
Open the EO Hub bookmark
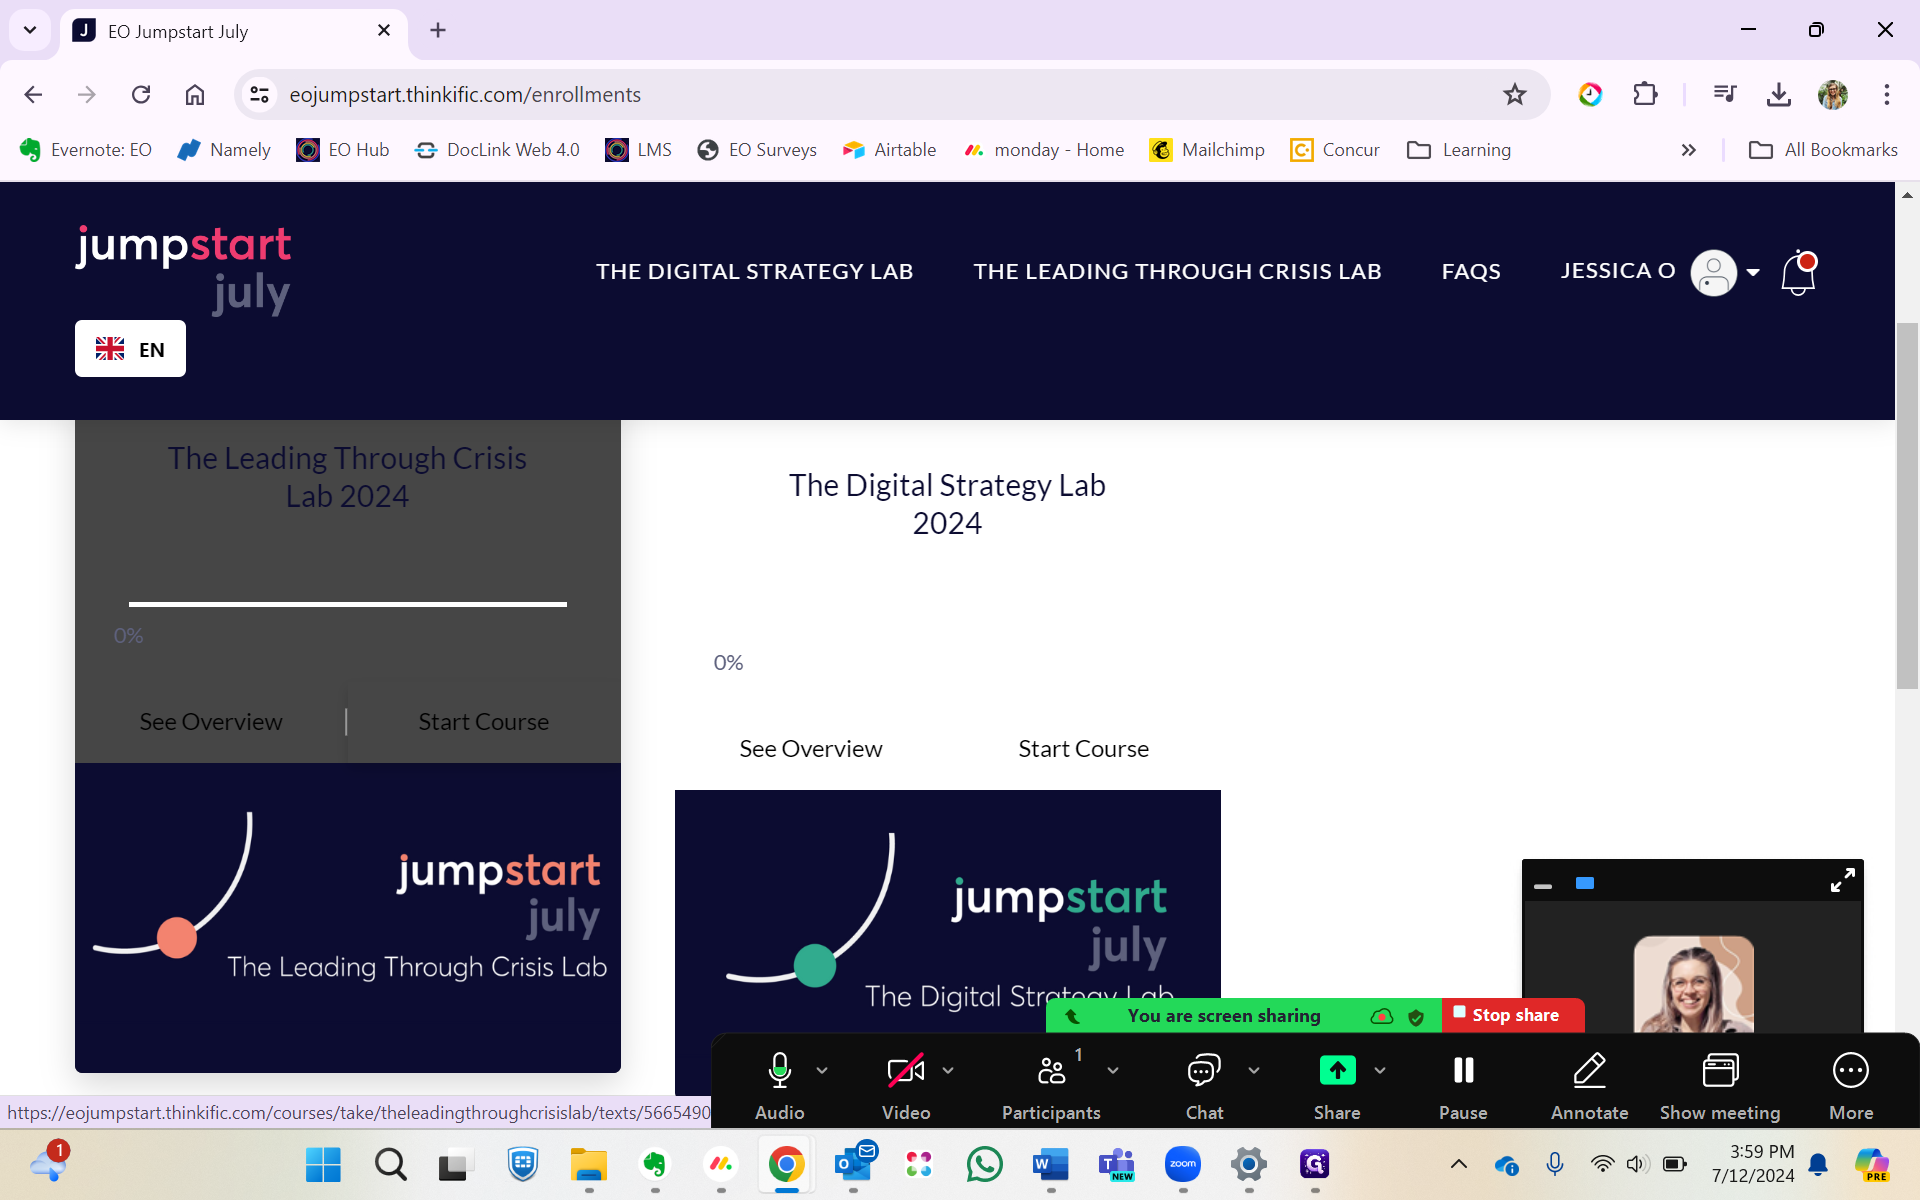pyautogui.click(x=343, y=150)
